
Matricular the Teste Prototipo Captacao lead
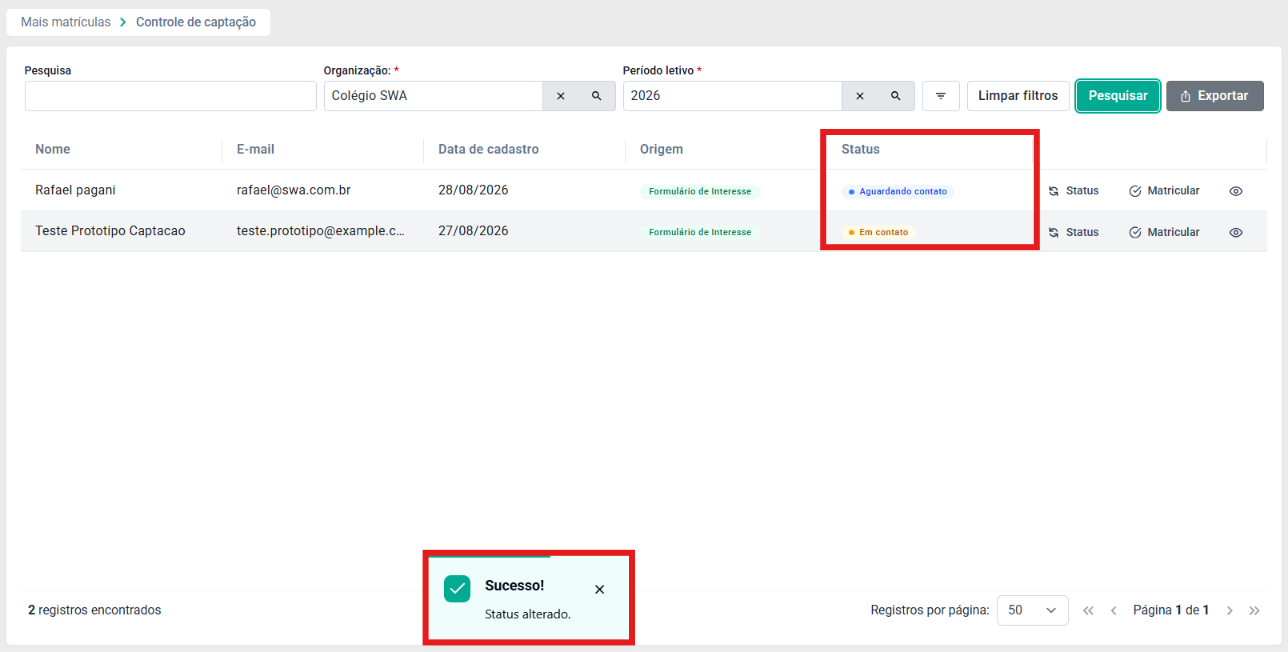tap(1164, 232)
